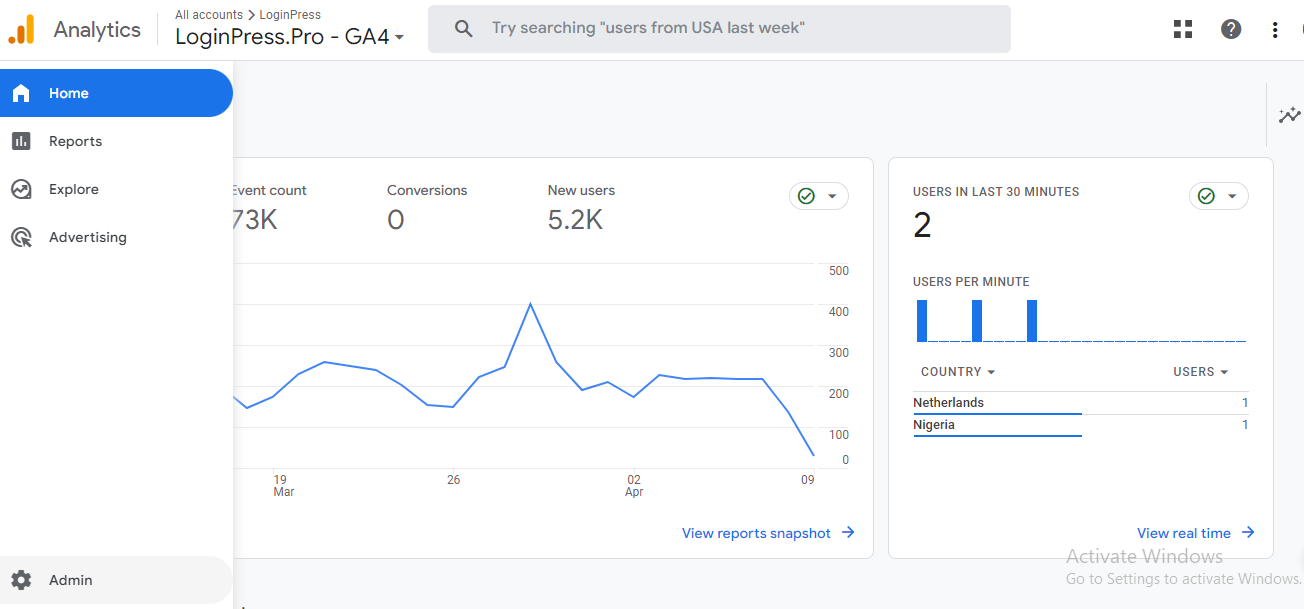Open the COUNTRY column dropdown
This screenshot has height=609, width=1304.
click(x=956, y=371)
